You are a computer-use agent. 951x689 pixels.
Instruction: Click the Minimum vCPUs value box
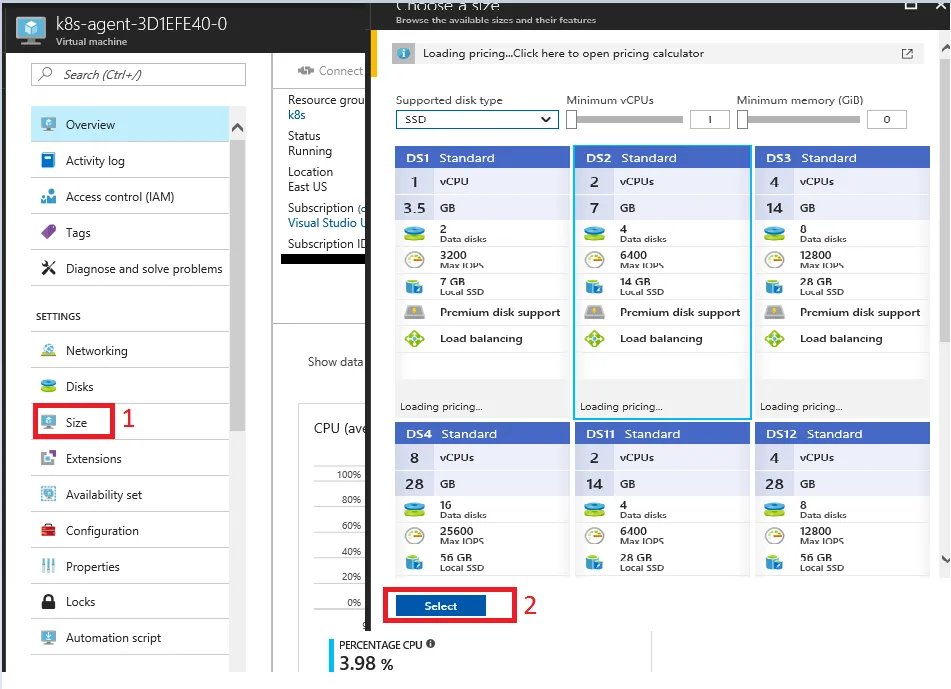click(x=710, y=119)
